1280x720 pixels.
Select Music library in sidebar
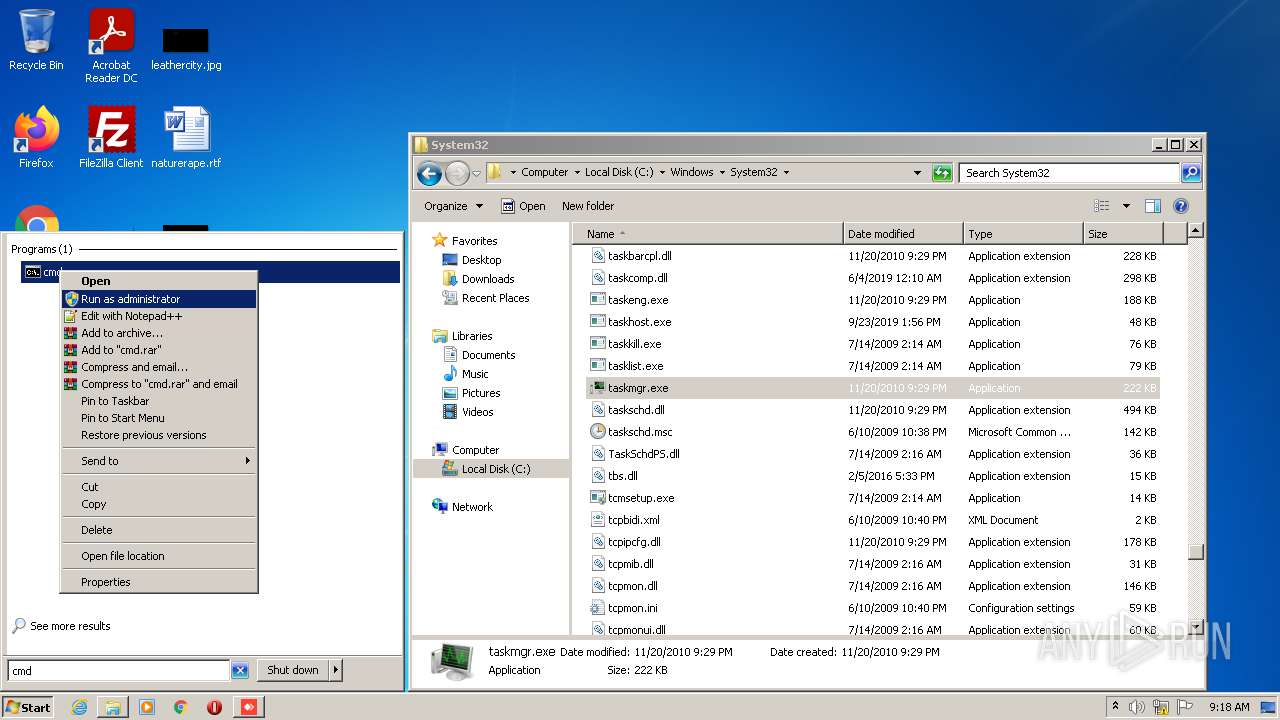pyautogui.click(x=475, y=374)
